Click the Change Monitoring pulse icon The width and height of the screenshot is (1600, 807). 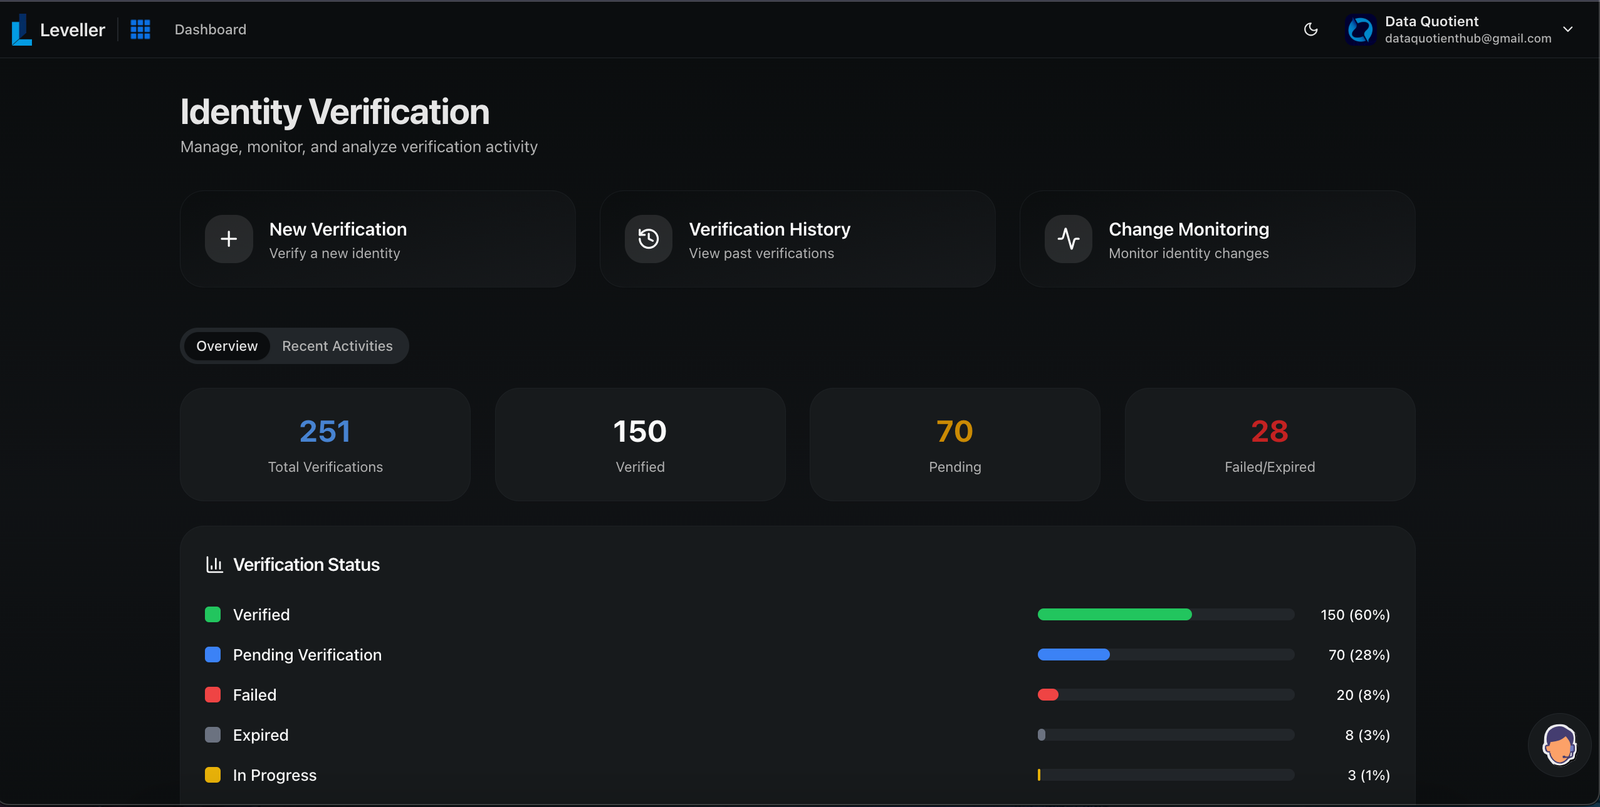[1068, 239]
